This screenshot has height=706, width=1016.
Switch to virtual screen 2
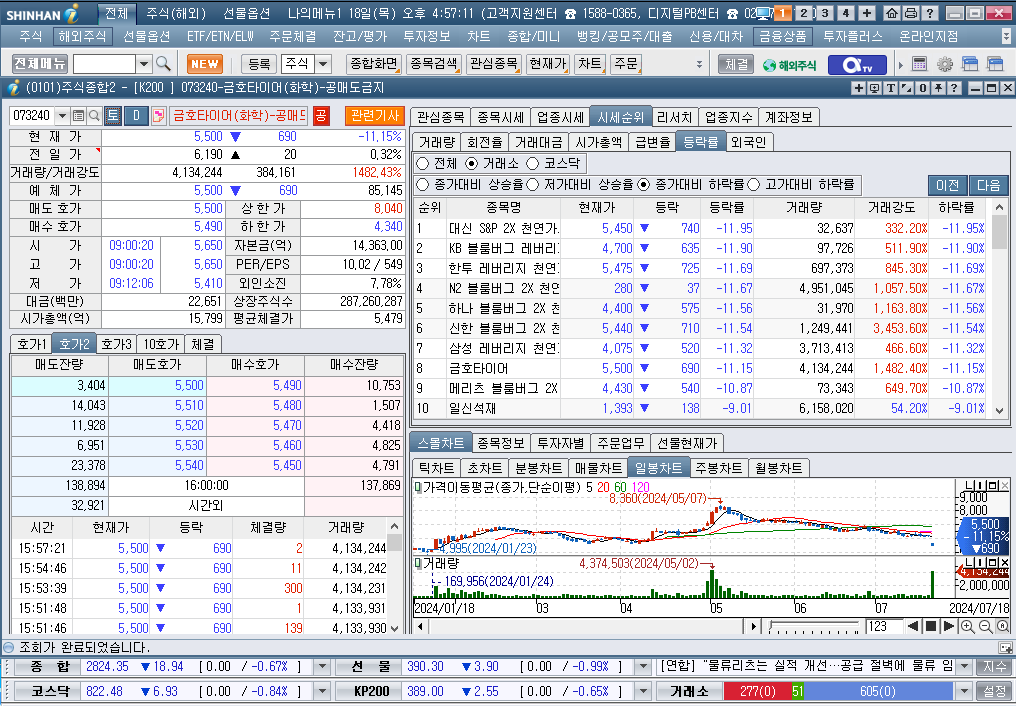click(x=804, y=13)
